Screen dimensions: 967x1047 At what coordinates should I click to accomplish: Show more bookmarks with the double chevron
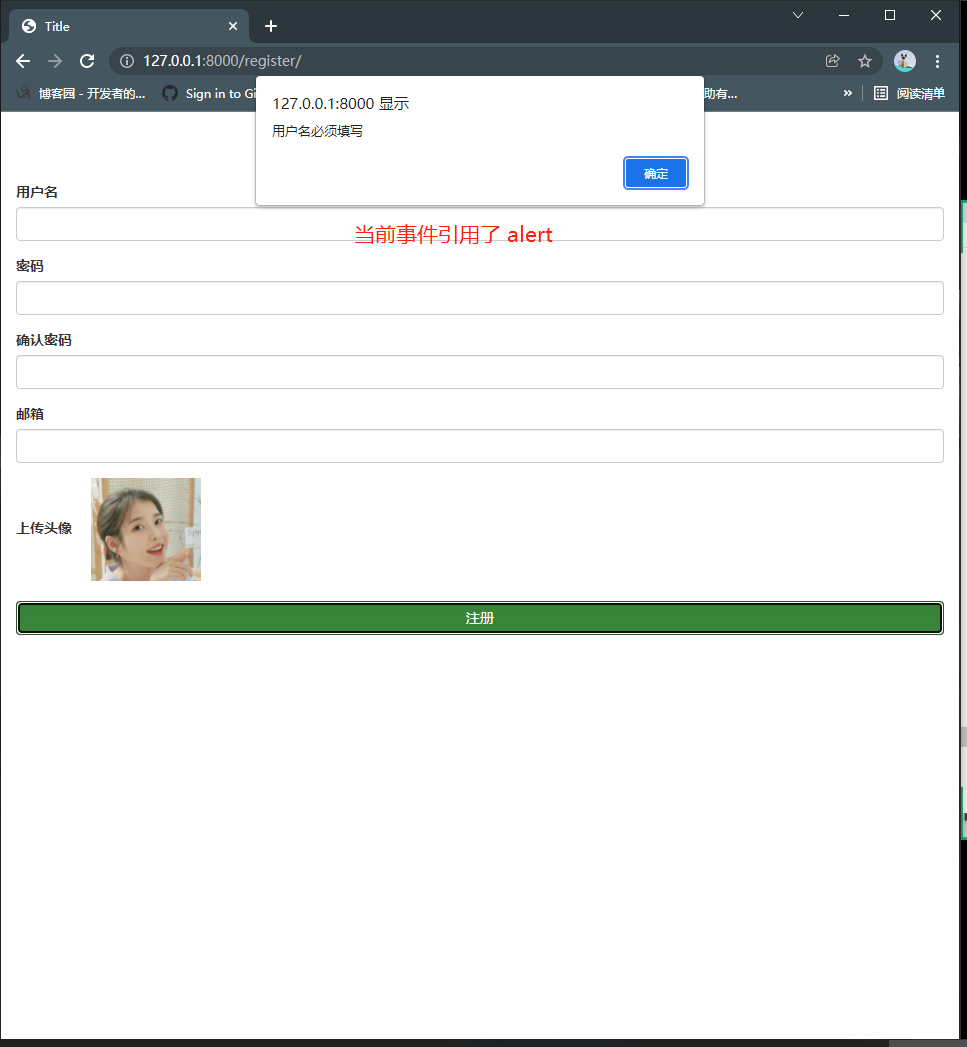pyautogui.click(x=847, y=93)
